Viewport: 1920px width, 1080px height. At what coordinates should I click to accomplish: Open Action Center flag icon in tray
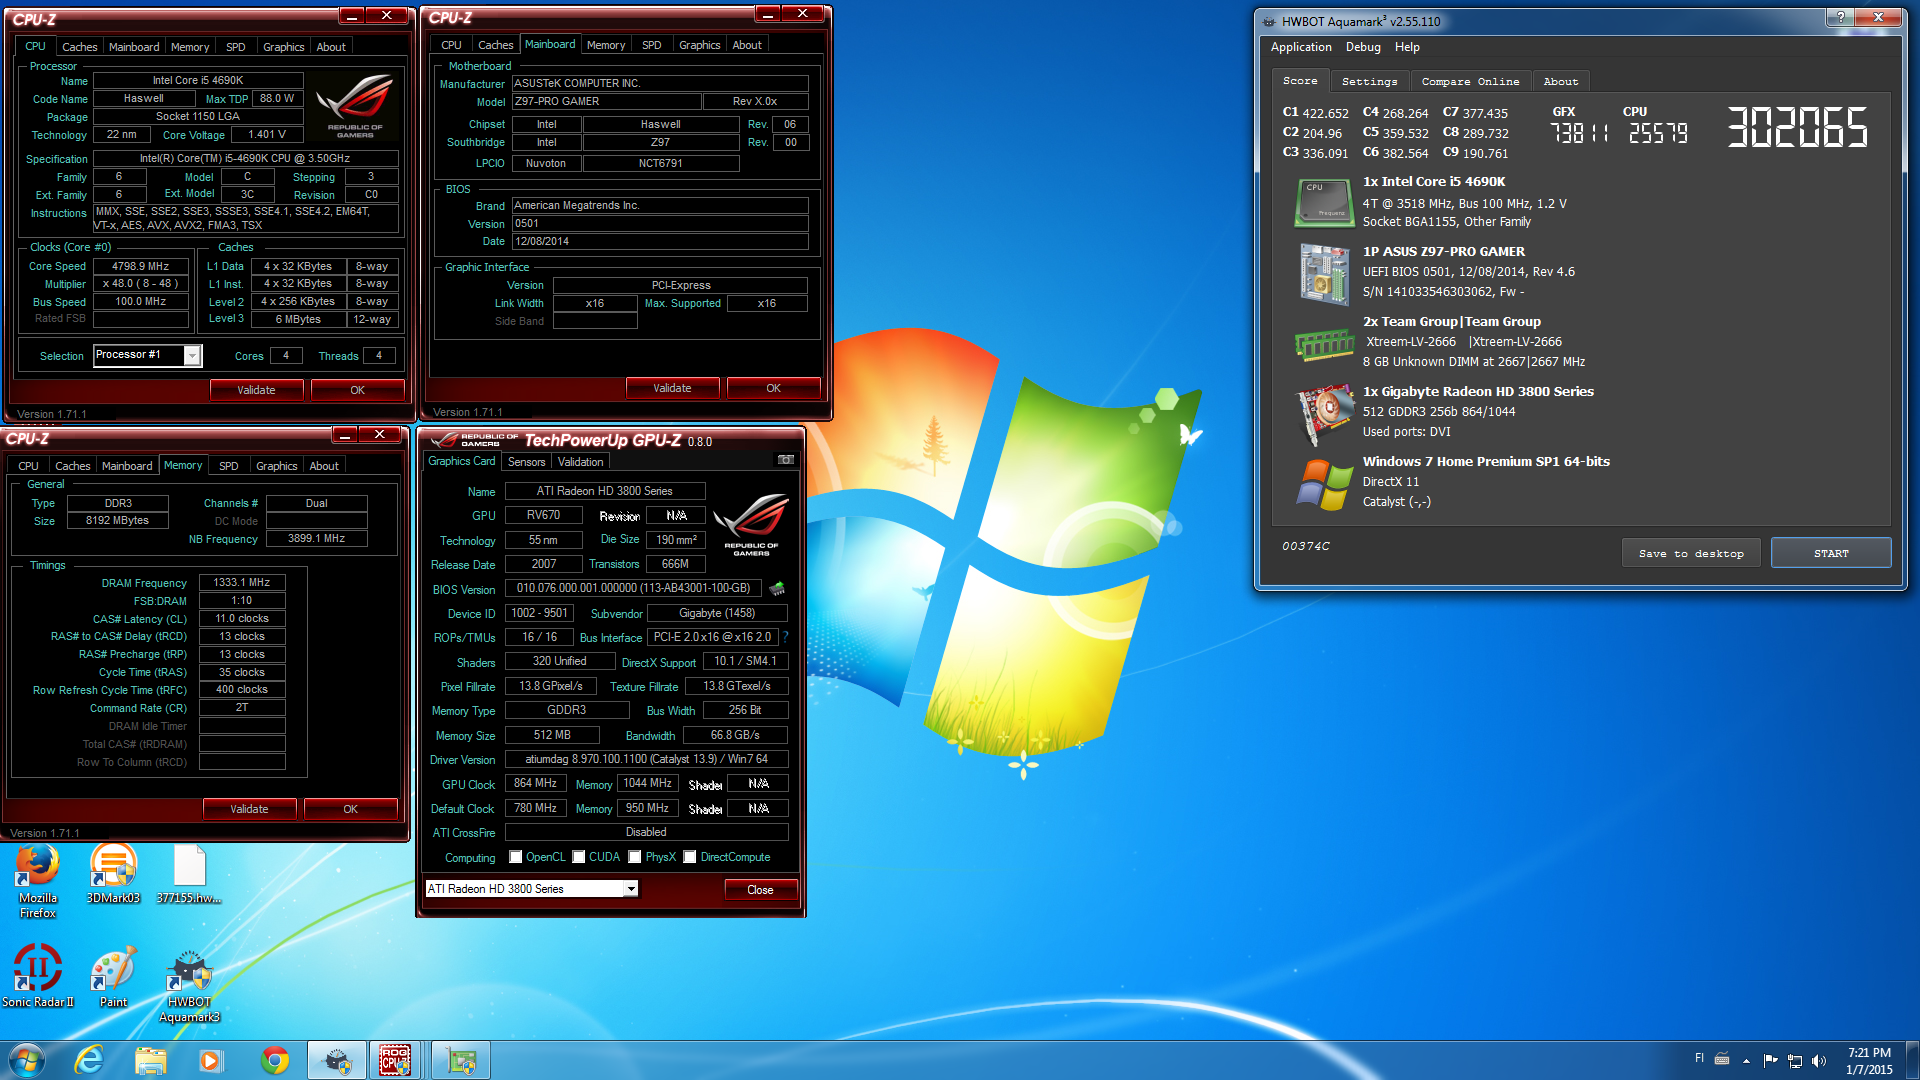[1770, 1060]
